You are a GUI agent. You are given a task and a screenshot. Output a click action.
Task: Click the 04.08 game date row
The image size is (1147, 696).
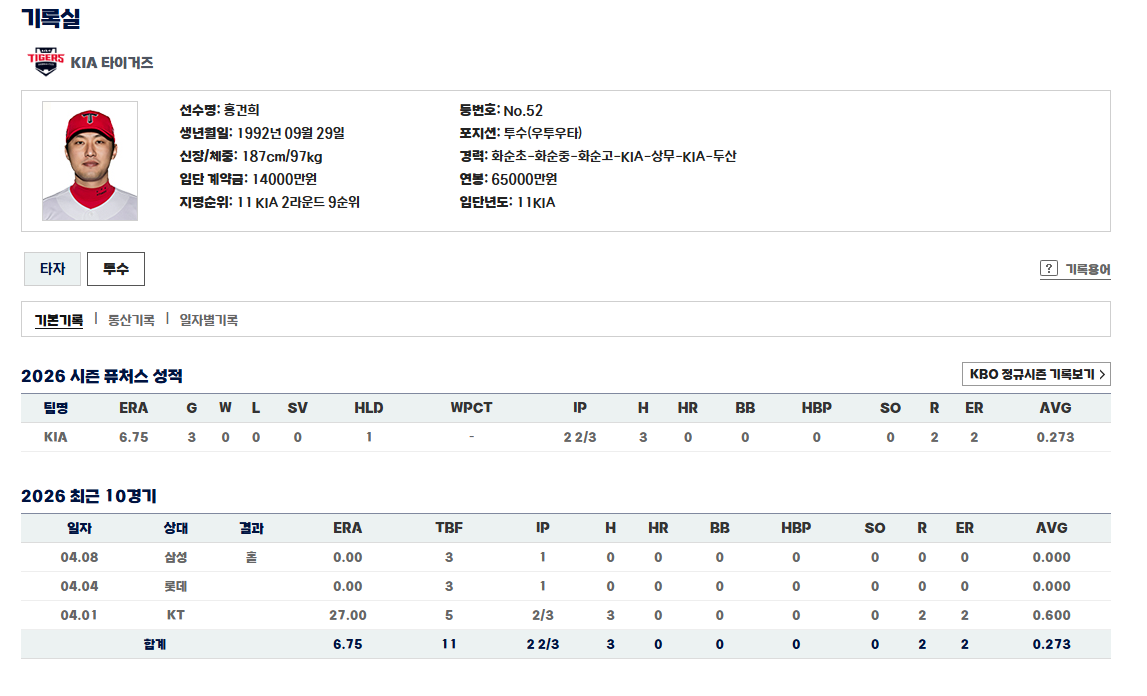tap(79, 558)
